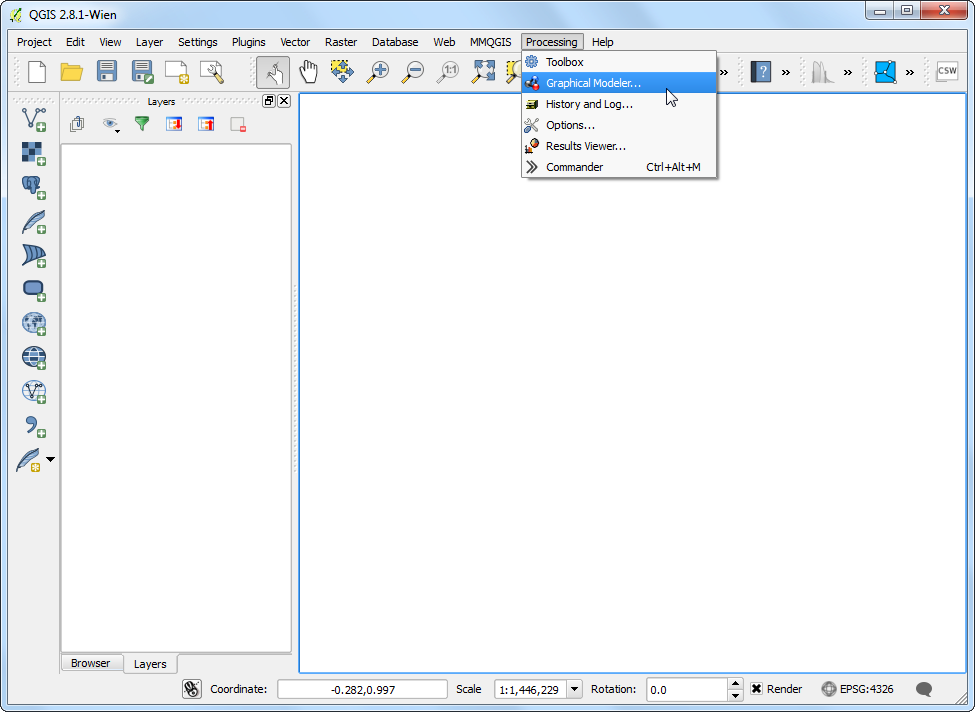Add Delimited Text Layer comma icon

click(34, 426)
